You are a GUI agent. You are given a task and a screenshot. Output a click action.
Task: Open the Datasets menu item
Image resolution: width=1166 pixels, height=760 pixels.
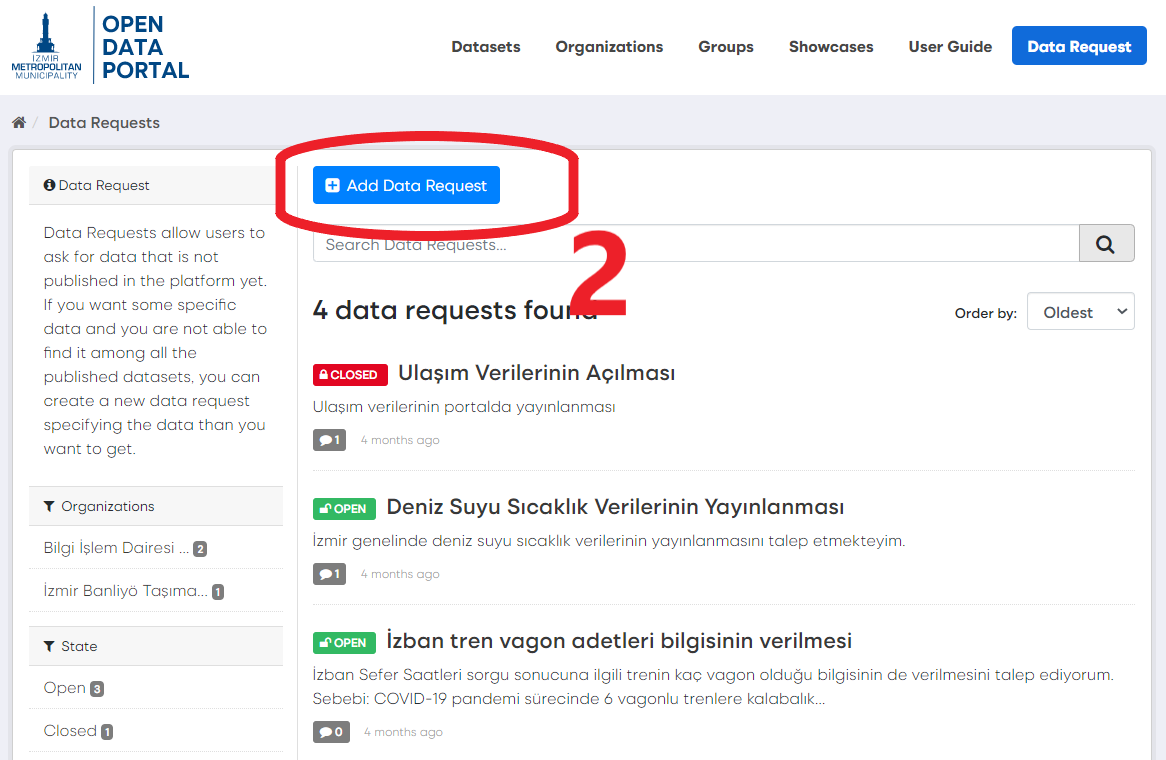pos(485,47)
